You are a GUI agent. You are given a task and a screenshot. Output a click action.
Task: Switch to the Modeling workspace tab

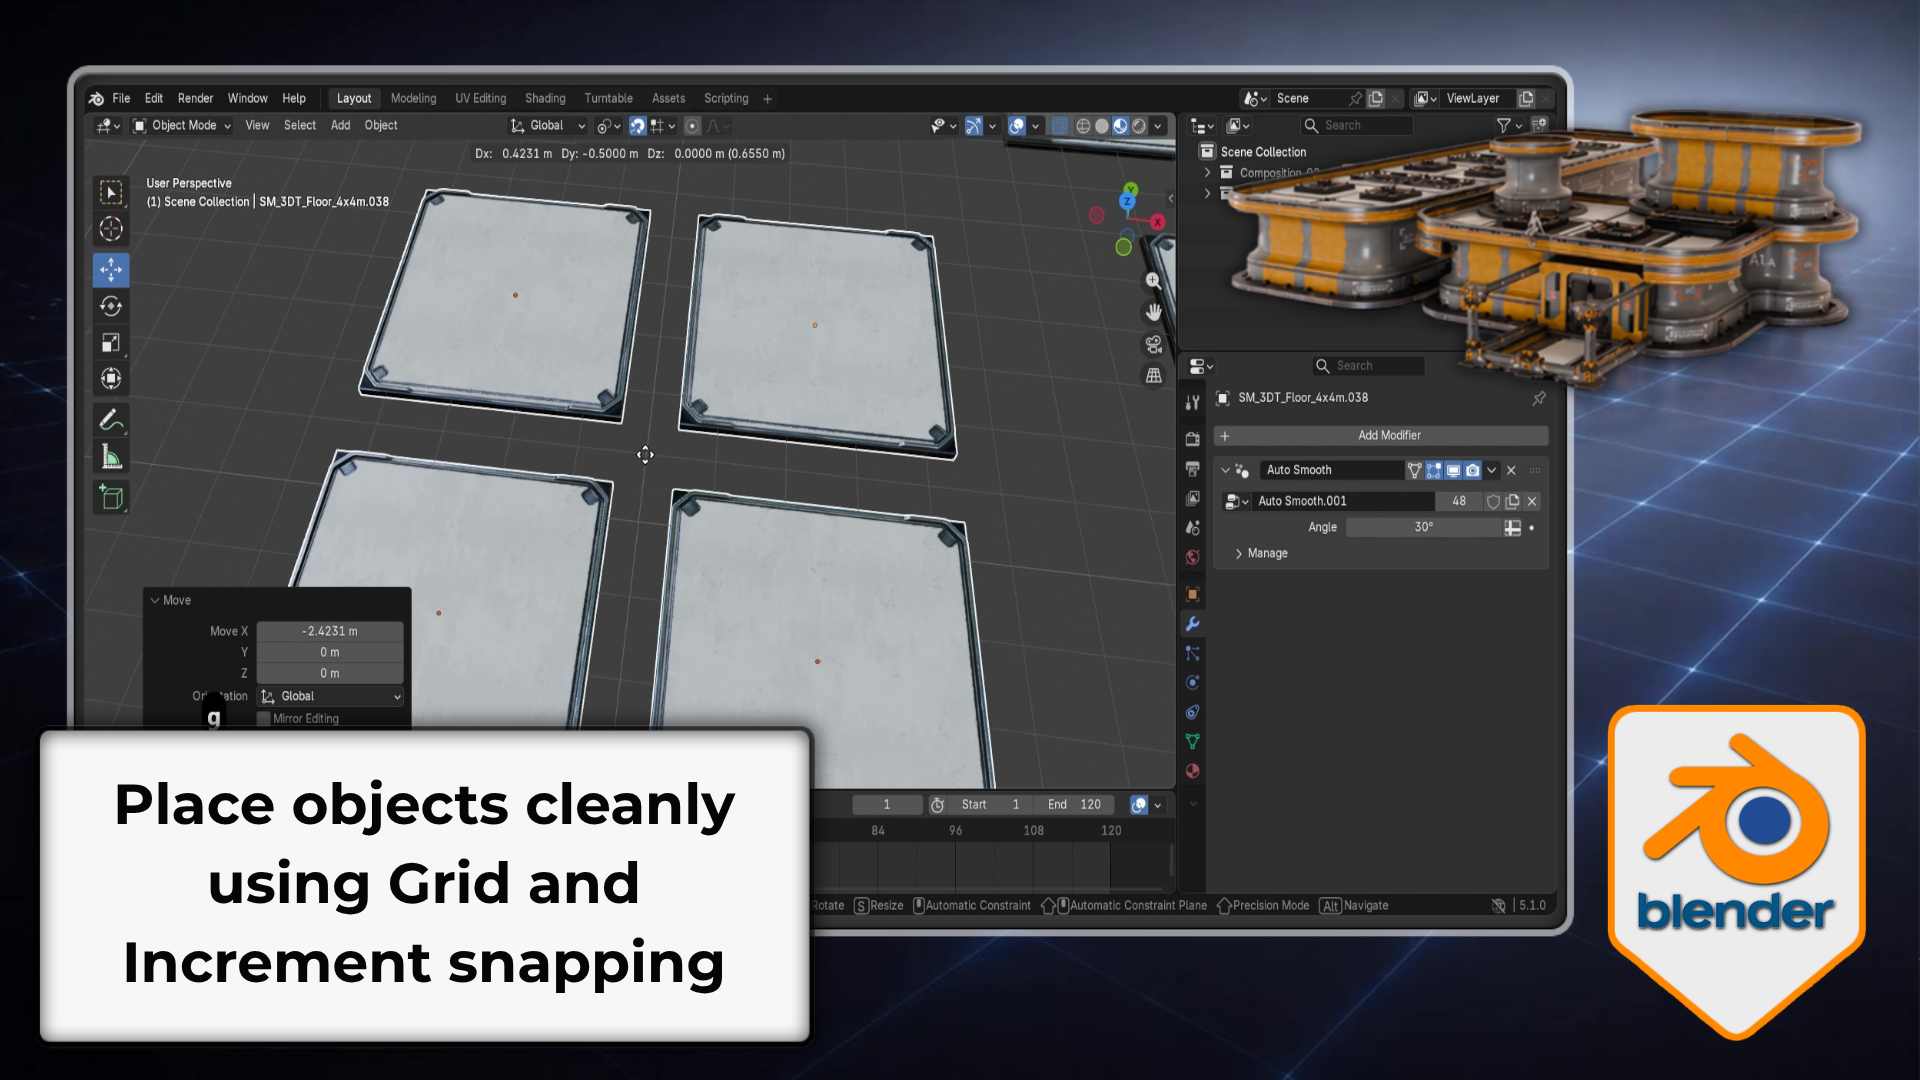413,98
